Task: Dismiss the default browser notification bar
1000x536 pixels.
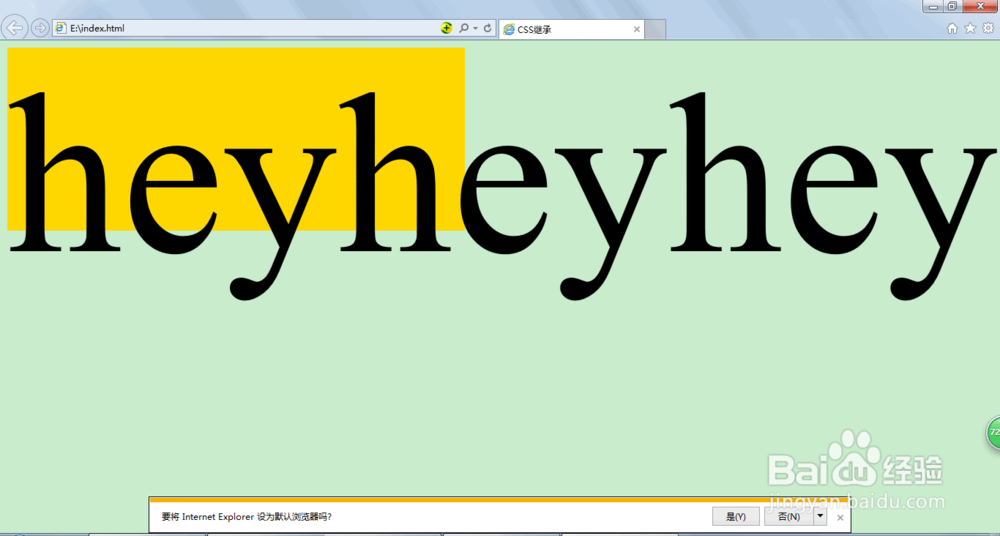Action: point(840,517)
